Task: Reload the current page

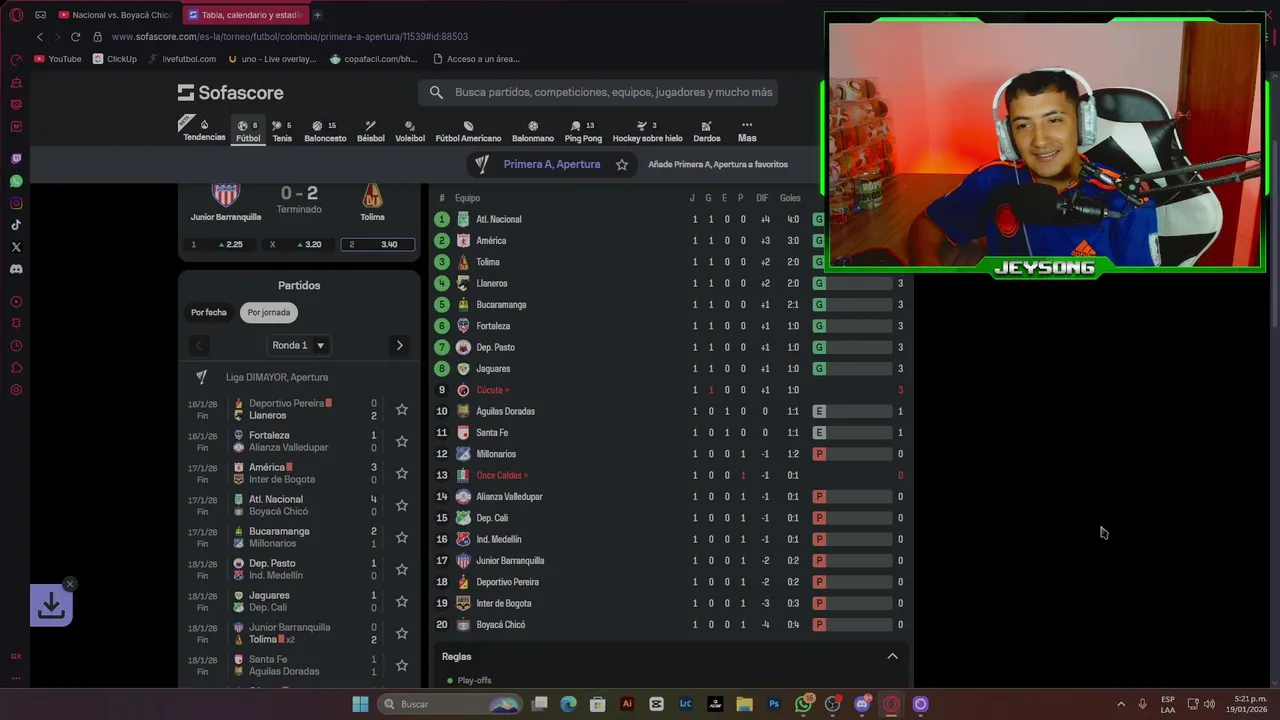Action: coord(75,37)
